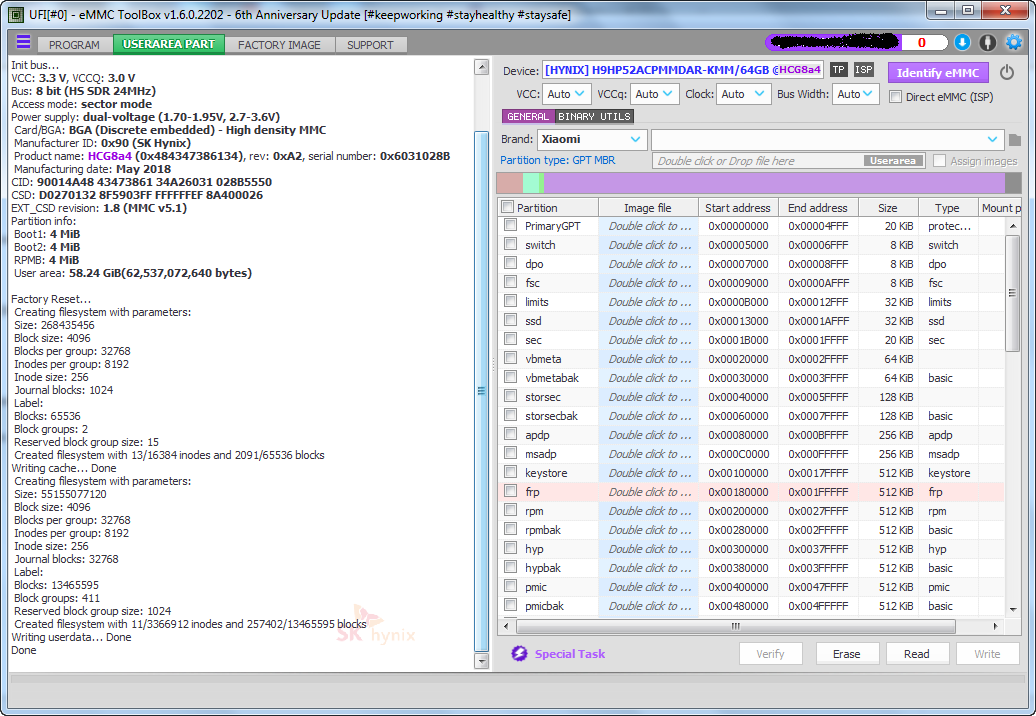Click the USB connector icon in top bar

click(987, 43)
